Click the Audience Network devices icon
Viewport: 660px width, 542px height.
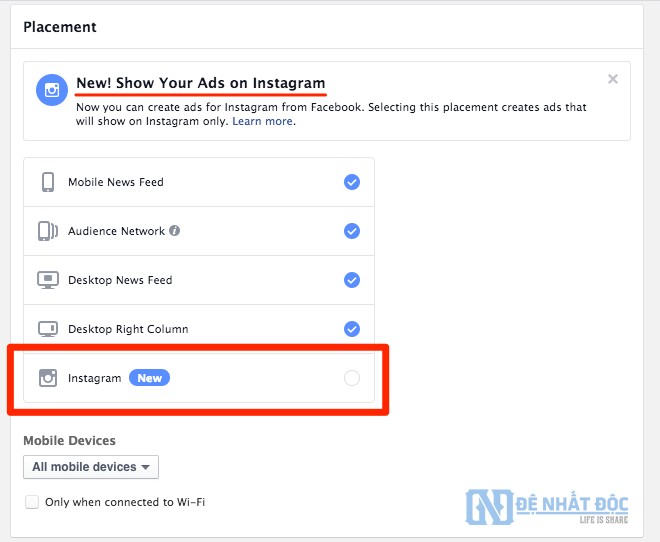(47, 231)
